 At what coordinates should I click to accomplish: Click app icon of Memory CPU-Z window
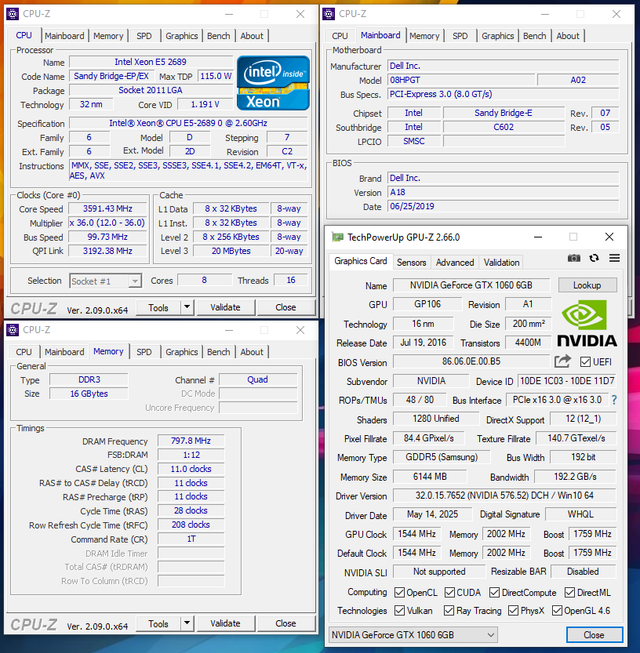[12, 330]
